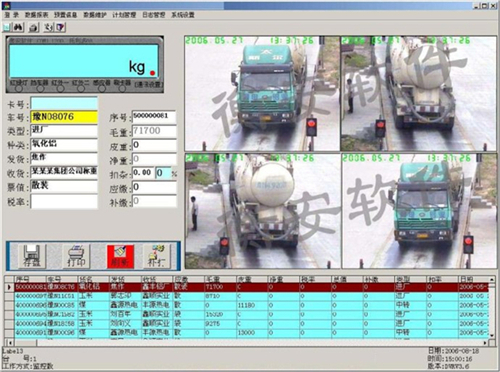Open the 日志管理 menu
Image resolution: width=500 pixels, height=372 pixels.
pyautogui.click(x=154, y=15)
